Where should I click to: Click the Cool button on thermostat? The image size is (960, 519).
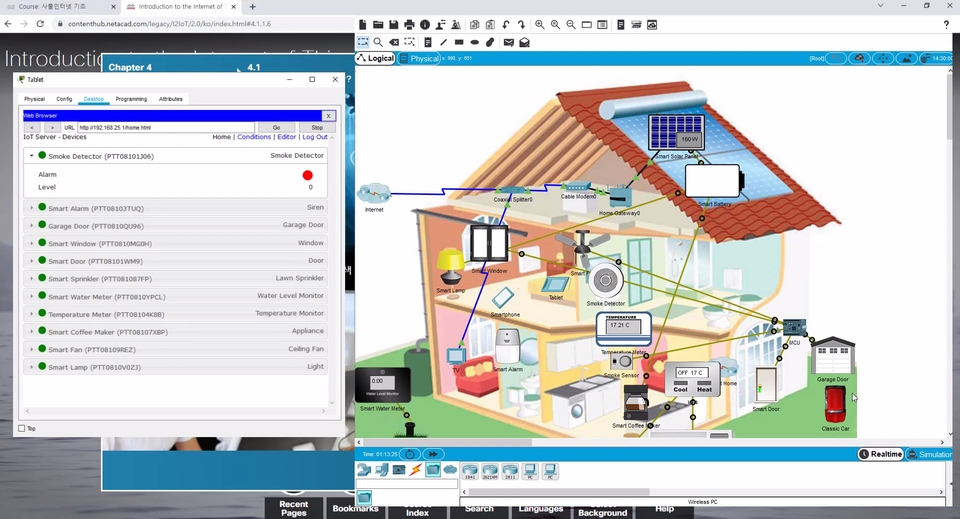(x=680, y=389)
